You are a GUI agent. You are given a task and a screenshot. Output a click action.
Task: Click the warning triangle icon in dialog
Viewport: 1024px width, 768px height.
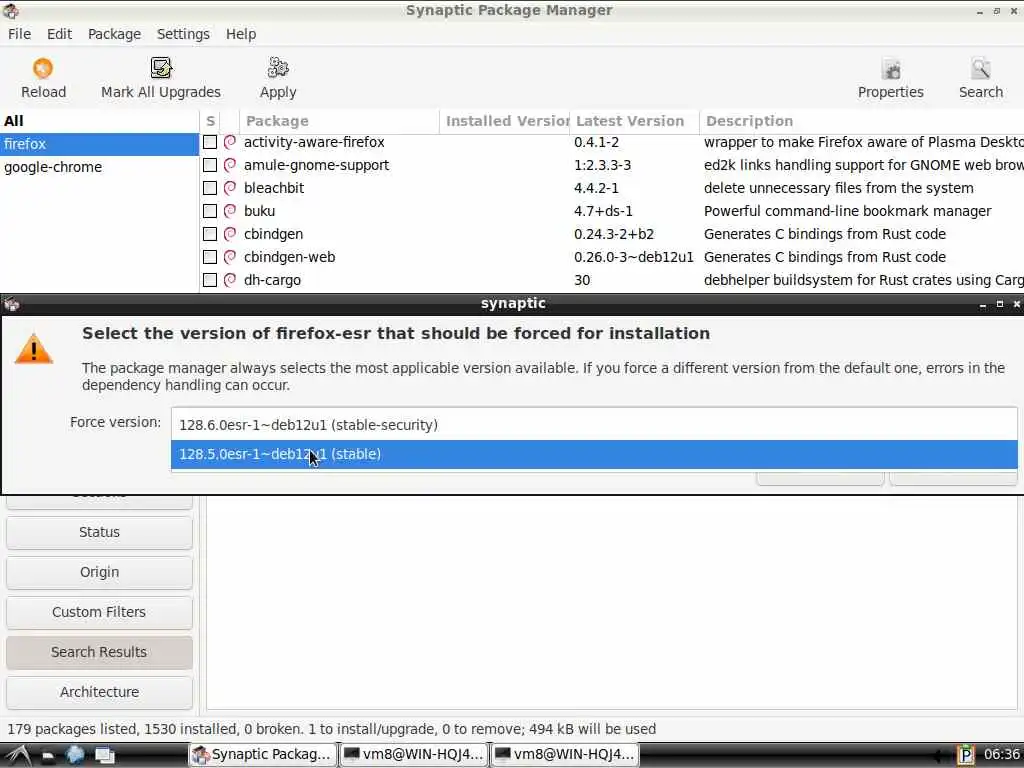coord(34,349)
